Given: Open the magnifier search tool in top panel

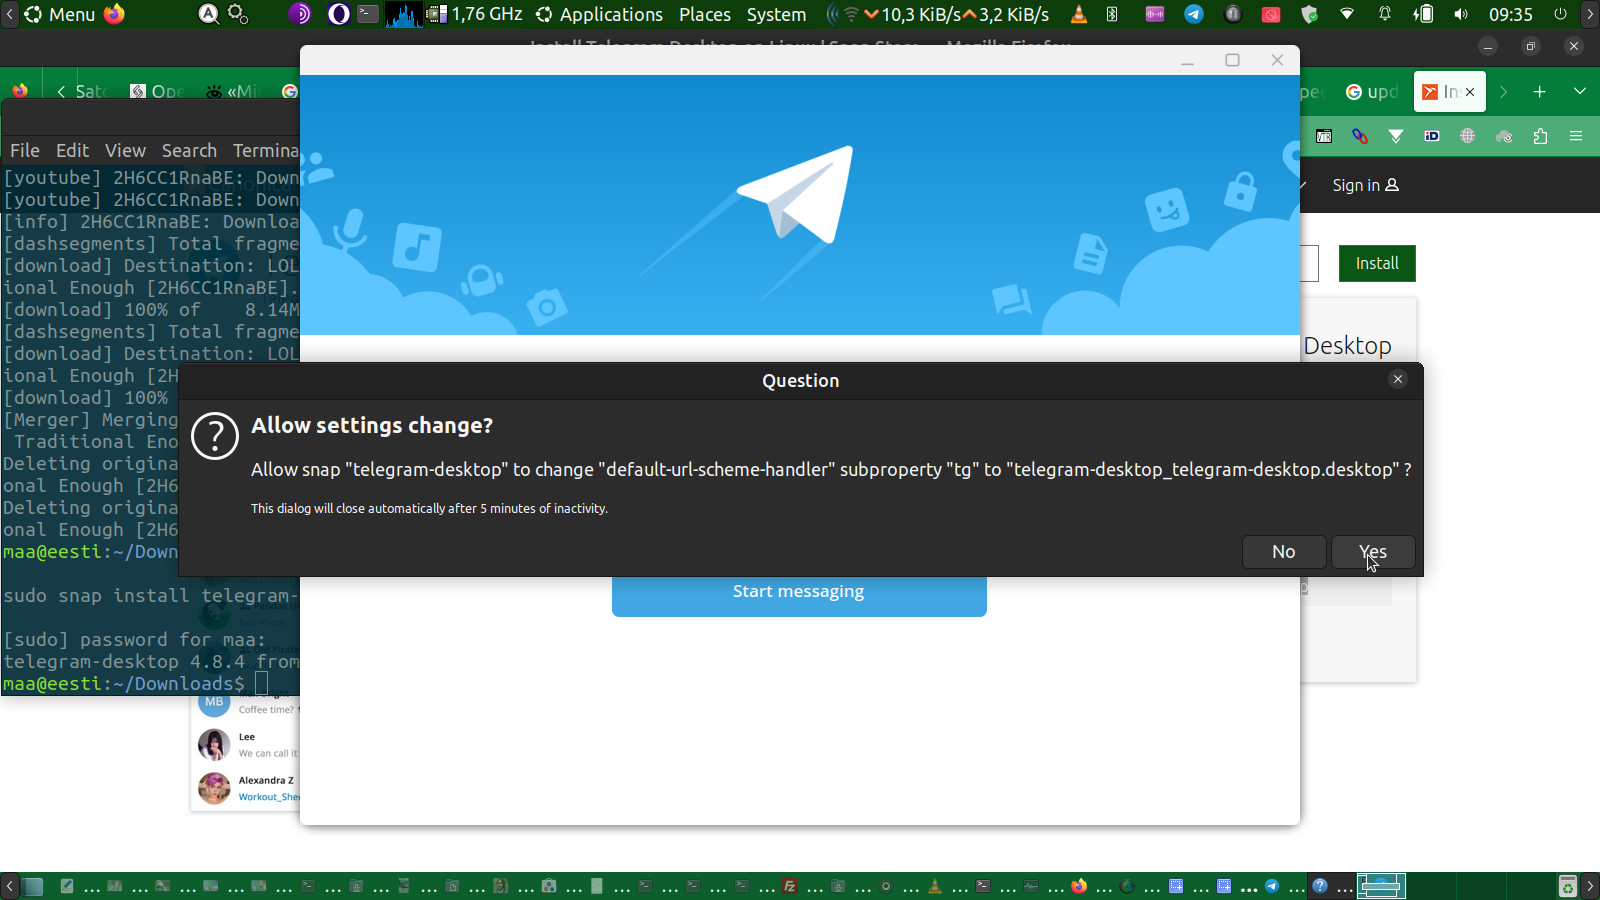Looking at the screenshot, I should [208, 14].
